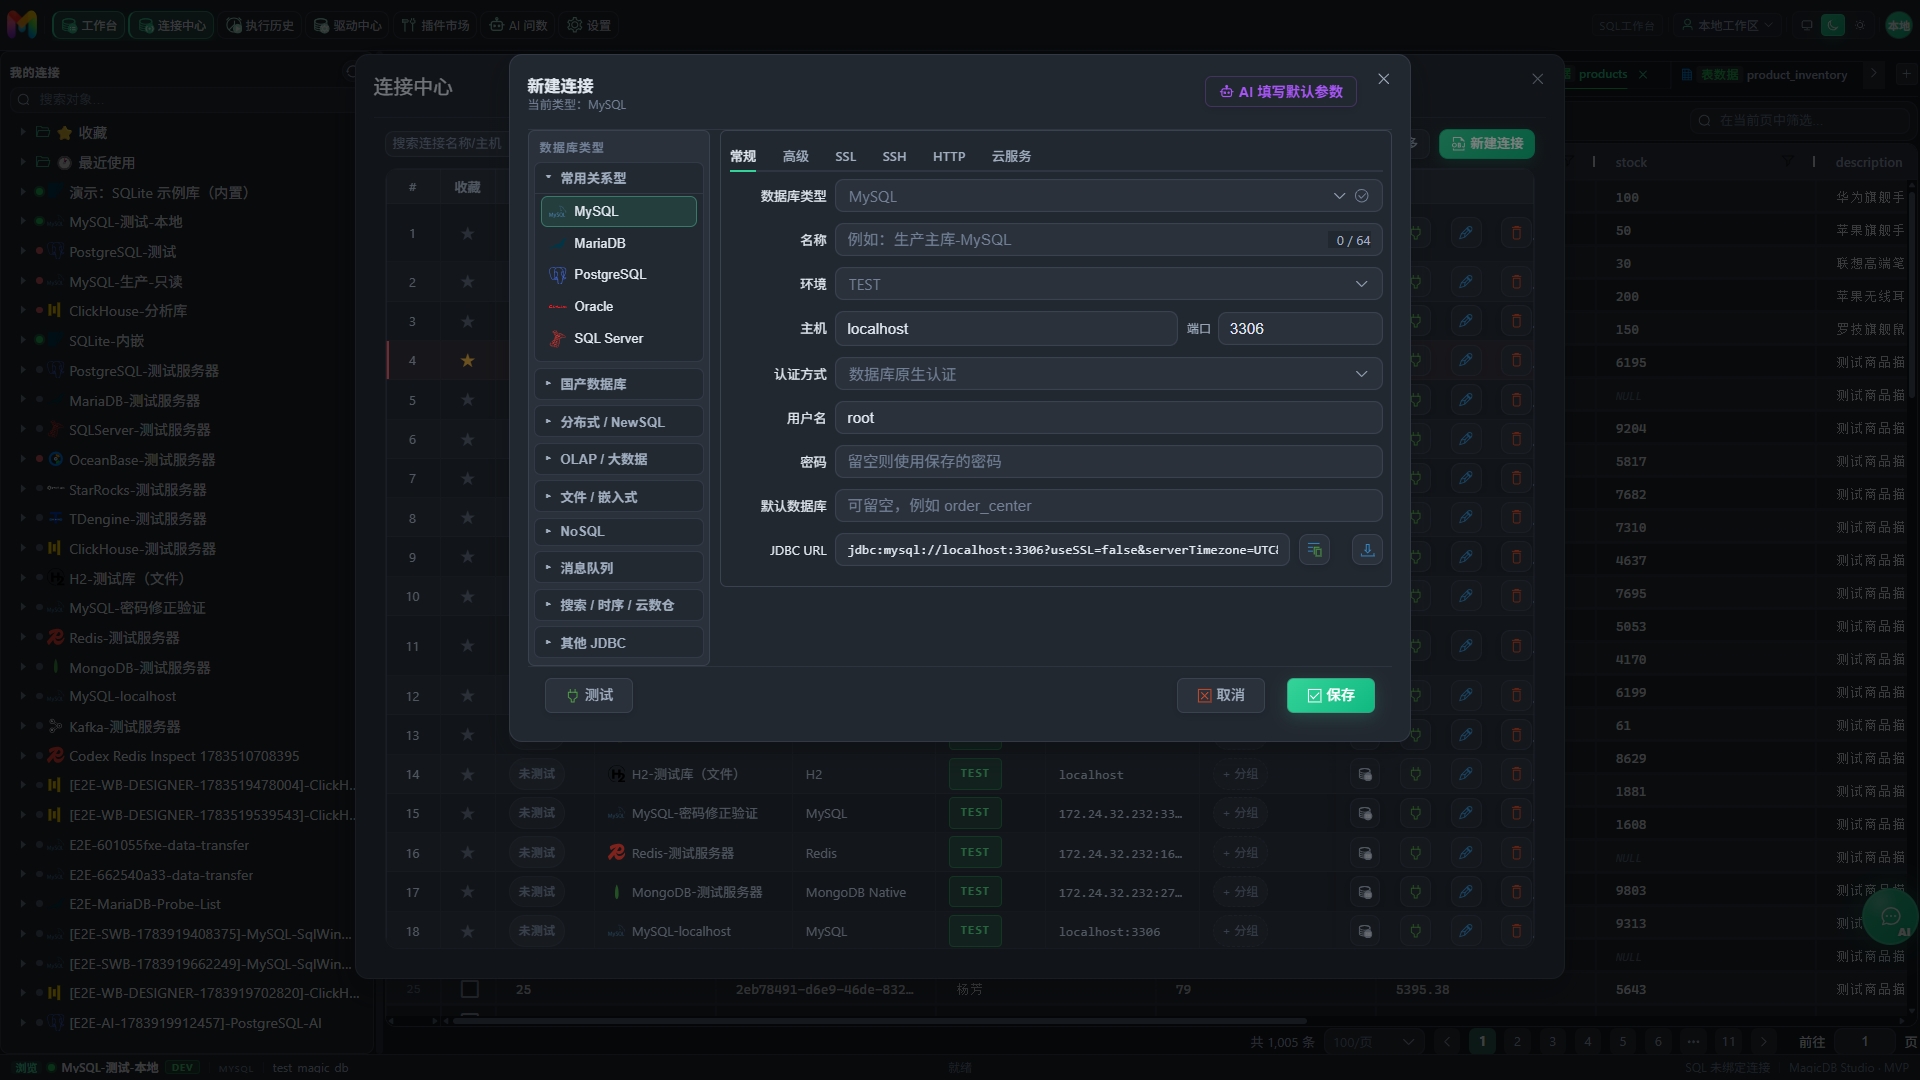Viewport: 1920px width, 1080px height.
Task: Collapse the 常用关系型 category
Action: click(x=618, y=178)
